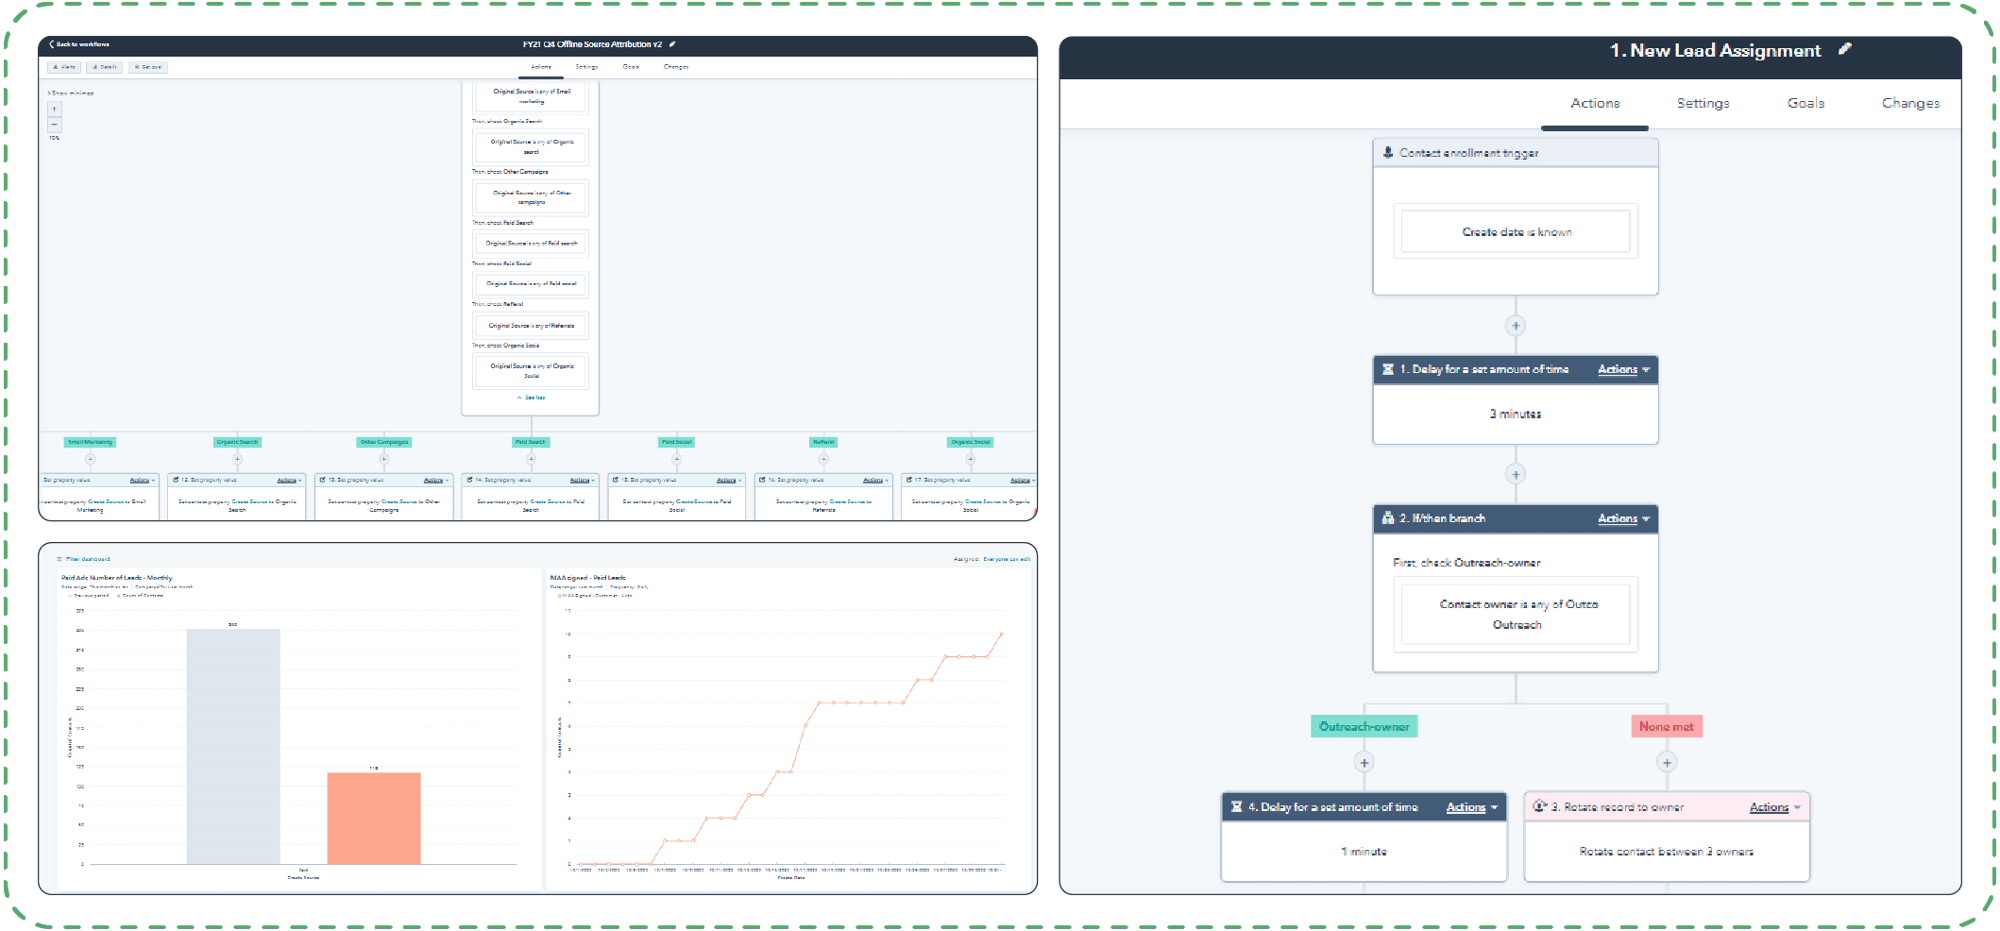Screen dimensions: 2000x931
Task: Select the Outreach-owner branch label
Action: 1364,727
